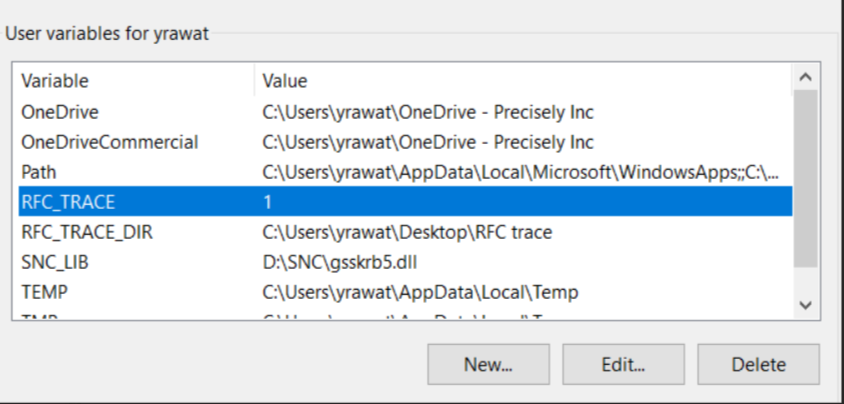Select the RFC_TRACE_DIR variable row
Screen dimensions: 844x404
(87, 232)
